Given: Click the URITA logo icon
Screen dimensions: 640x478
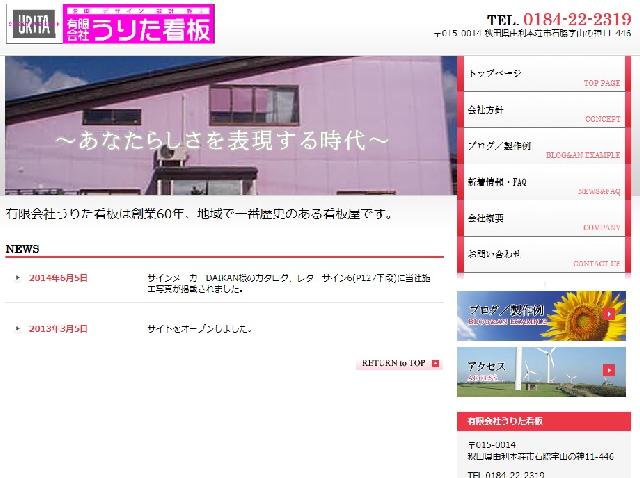Looking at the screenshot, I should coord(34,24).
